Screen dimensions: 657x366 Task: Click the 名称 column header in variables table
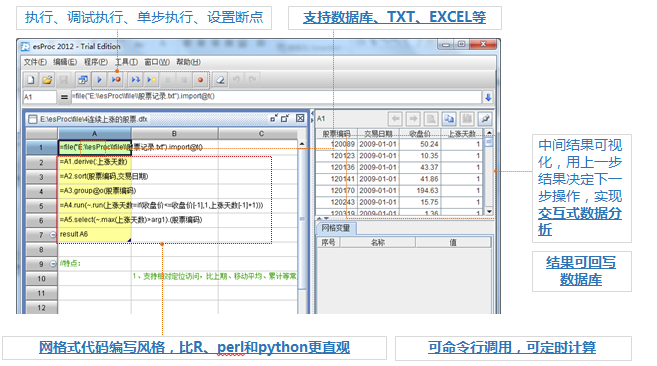tap(378, 242)
